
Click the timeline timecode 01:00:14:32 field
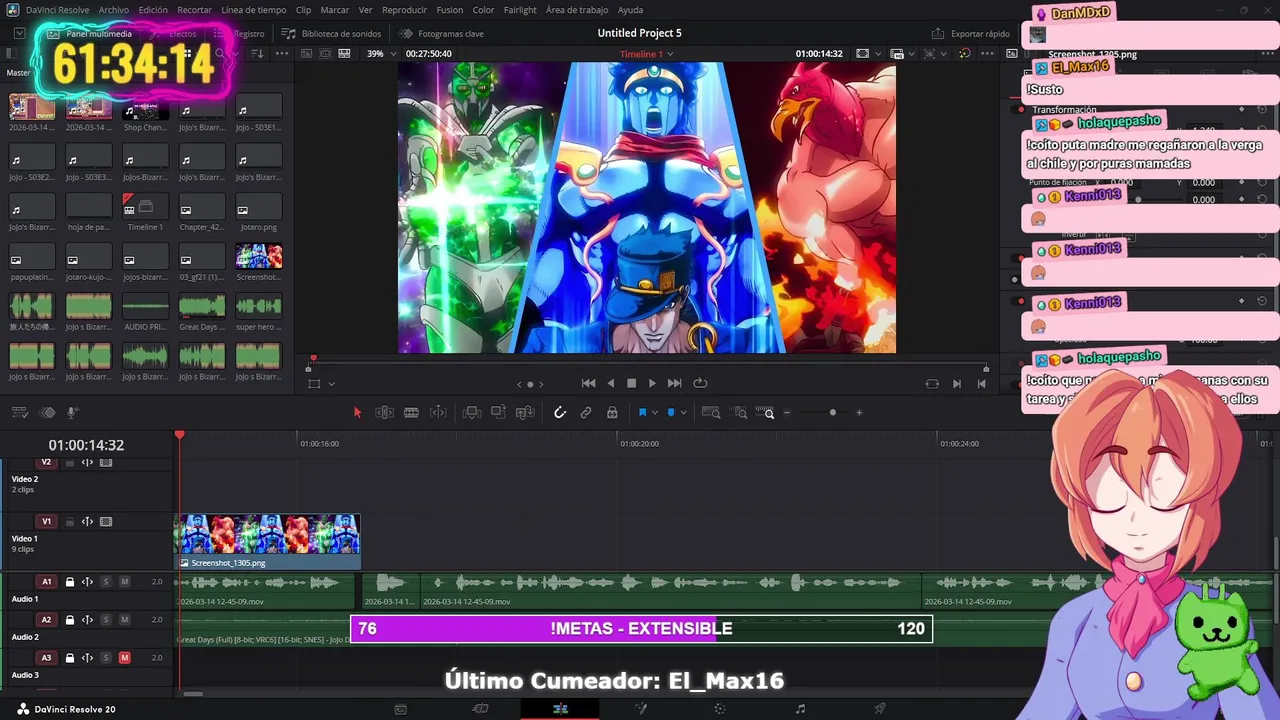[86, 445]
